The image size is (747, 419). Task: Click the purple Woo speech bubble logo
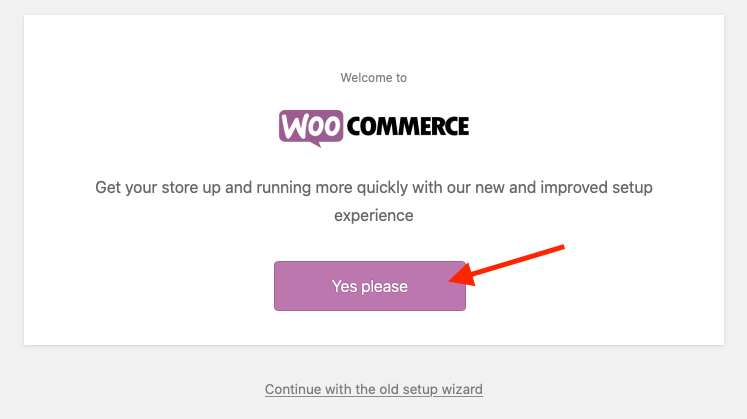[x=311, y=127]
